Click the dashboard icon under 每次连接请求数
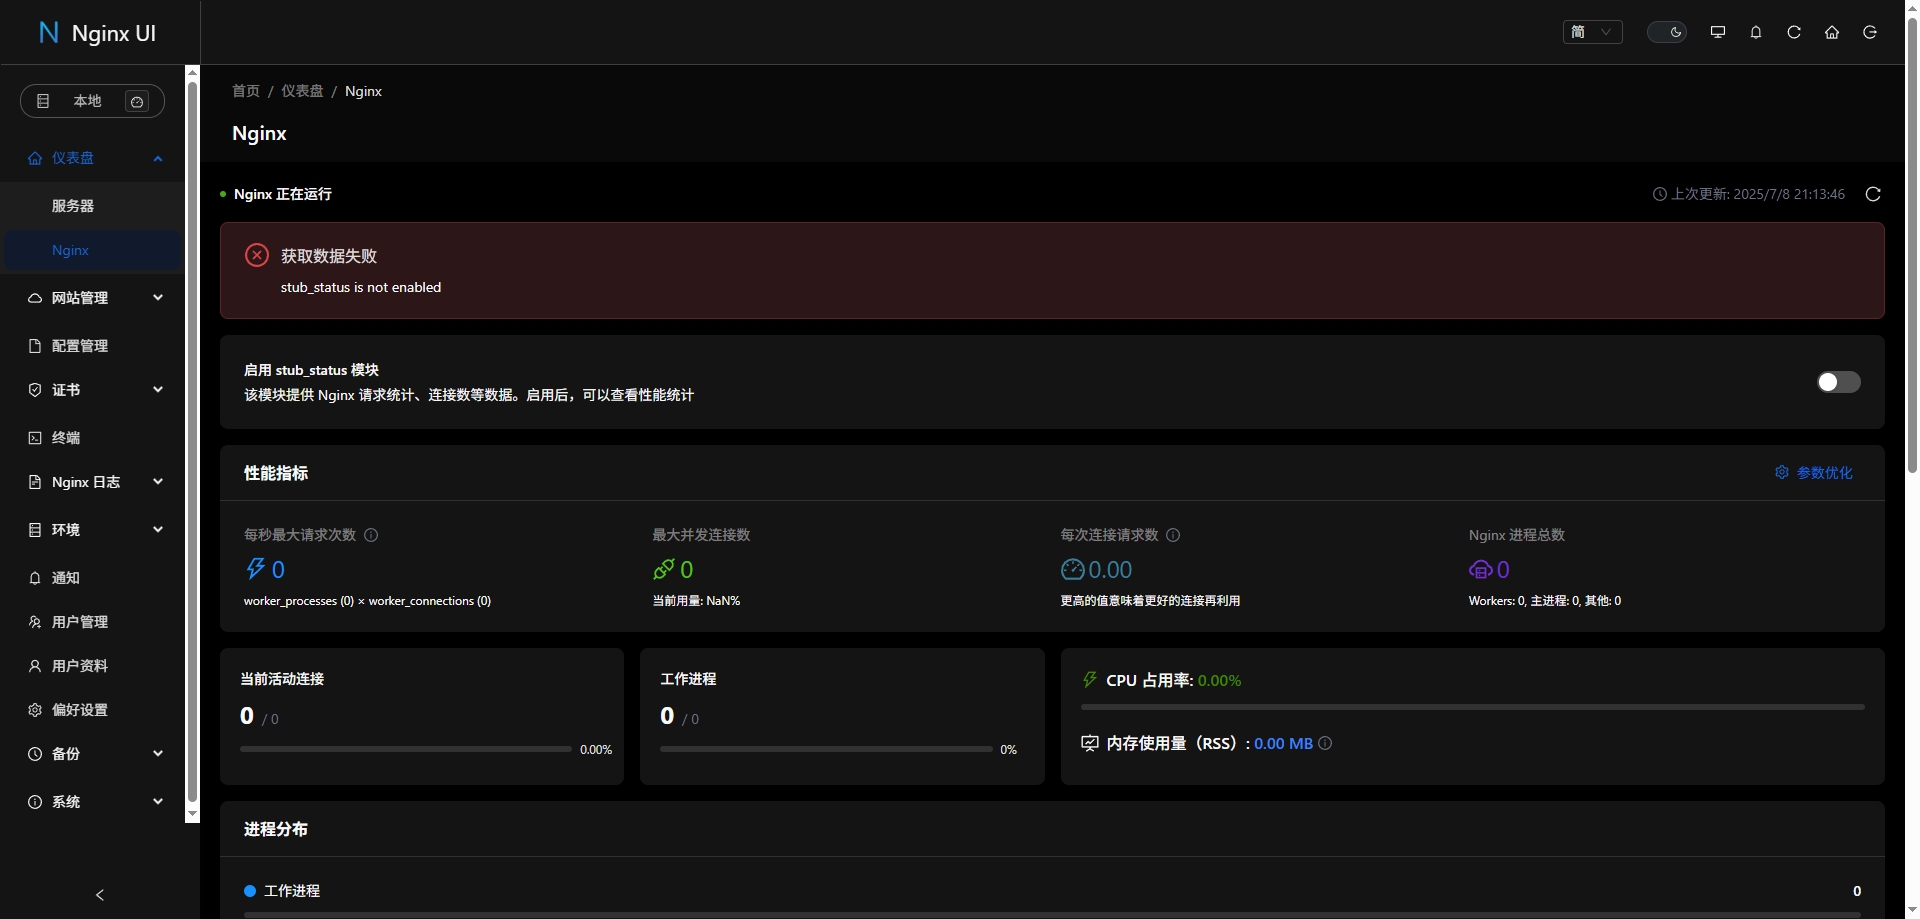The width and height of the screenshot is (1920, 919). tap(1072, 569)
